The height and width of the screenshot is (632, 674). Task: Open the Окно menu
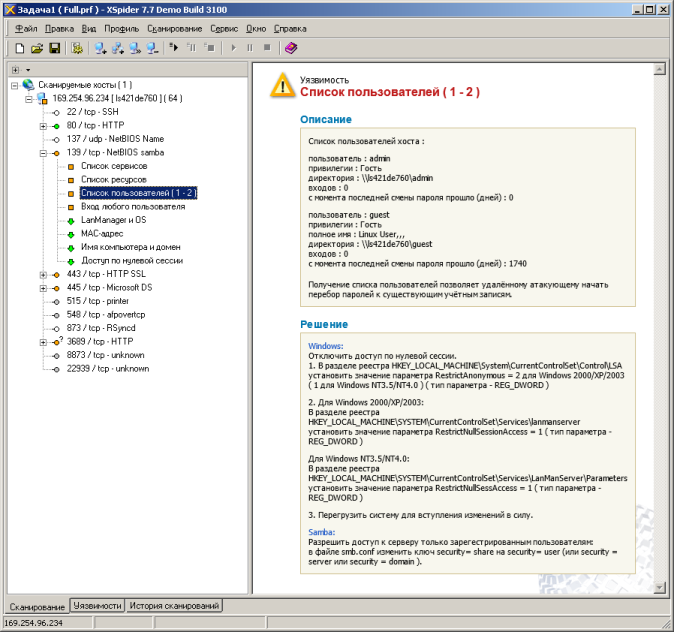click(256, 29)
